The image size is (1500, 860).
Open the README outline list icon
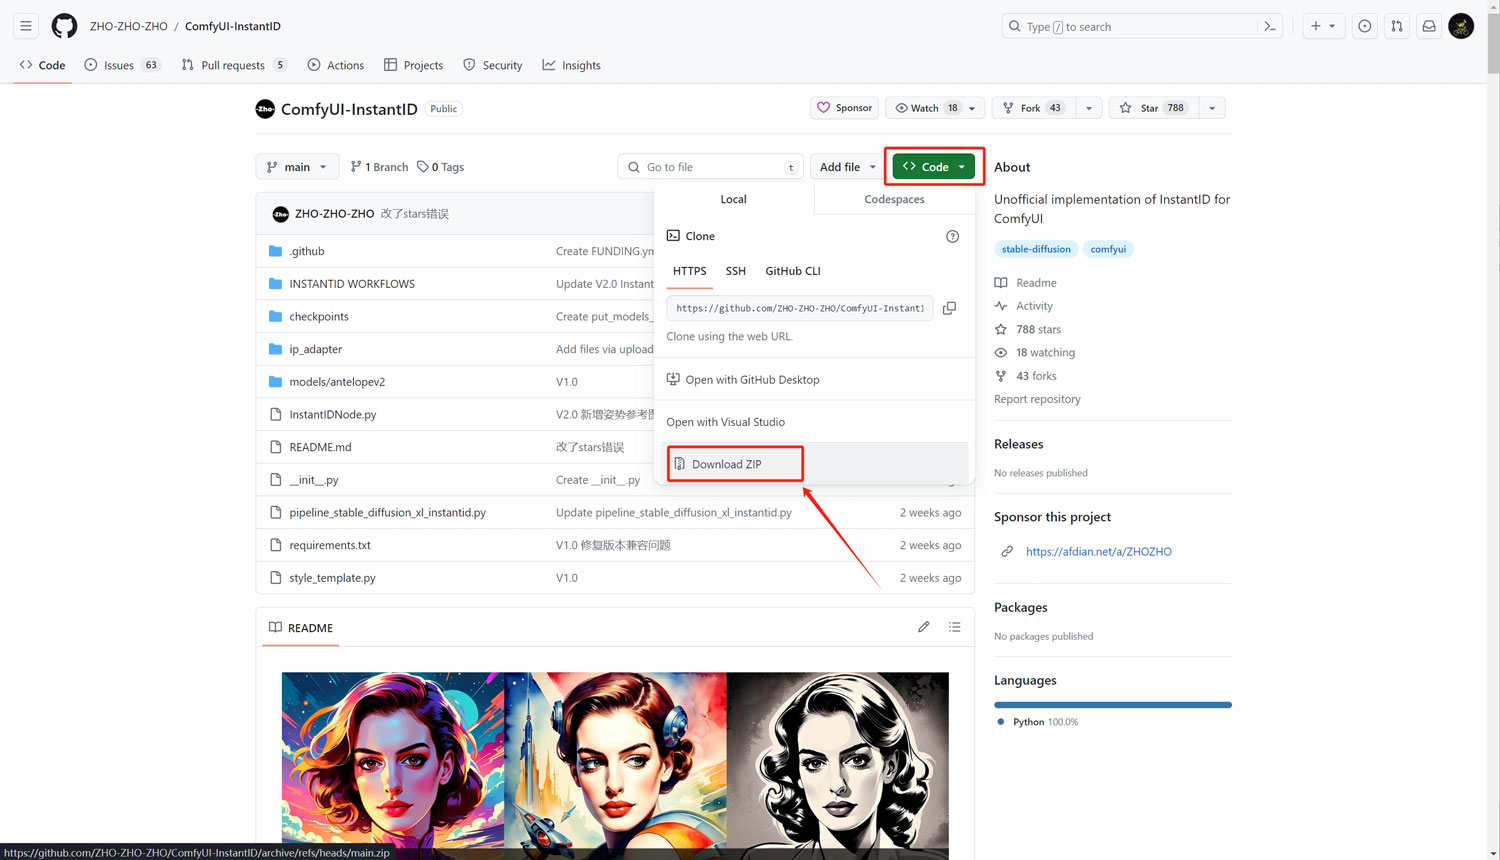tap(954, 627)
